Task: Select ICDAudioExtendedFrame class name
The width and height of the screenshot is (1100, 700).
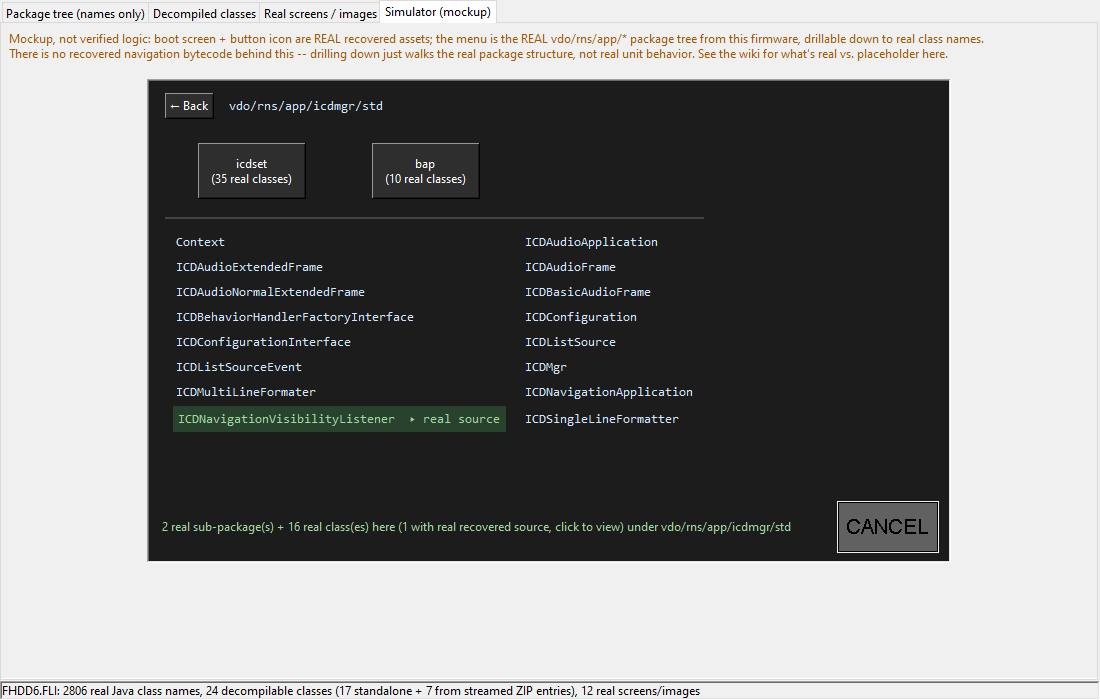Action: pyautogui.click(x=249, y=267)
